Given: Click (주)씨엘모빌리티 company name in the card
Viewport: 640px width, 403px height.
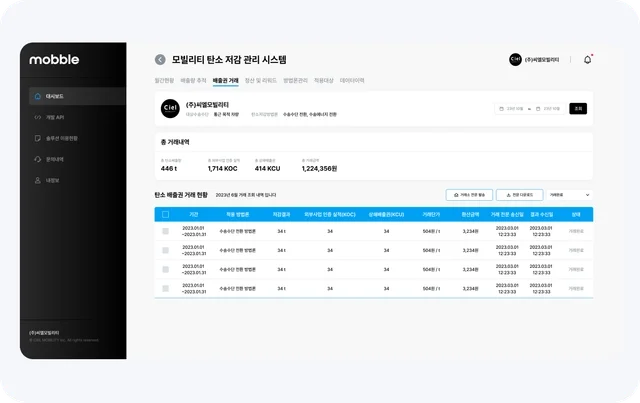Looking at the screenshot, I should tap(207, 105).
